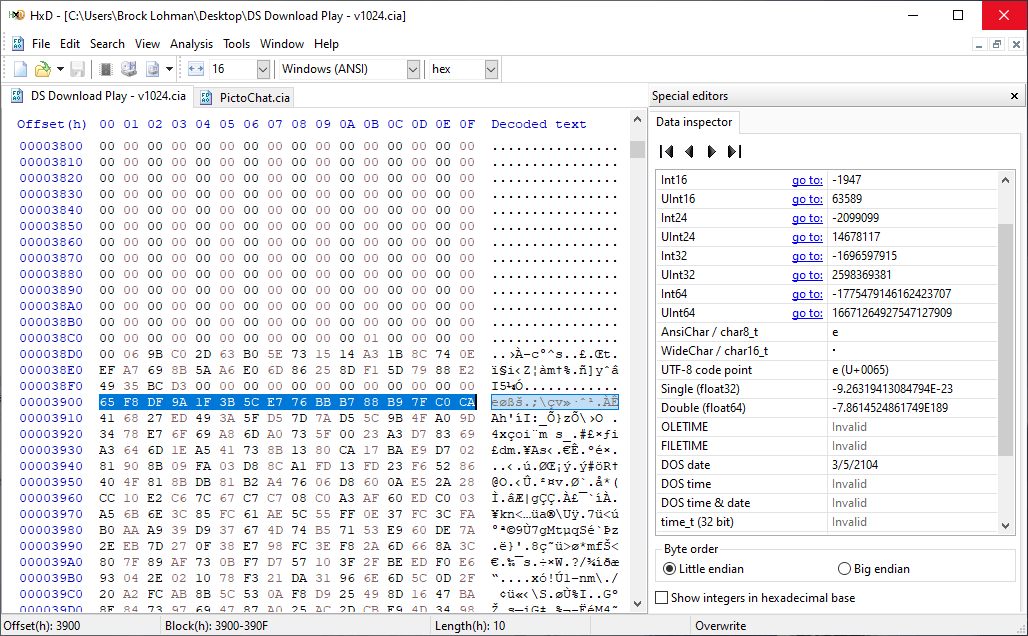Click Block(h): 3900-390F in status bar
Viewport: 1028px width, 636px height.
click(x=216, y=626)
